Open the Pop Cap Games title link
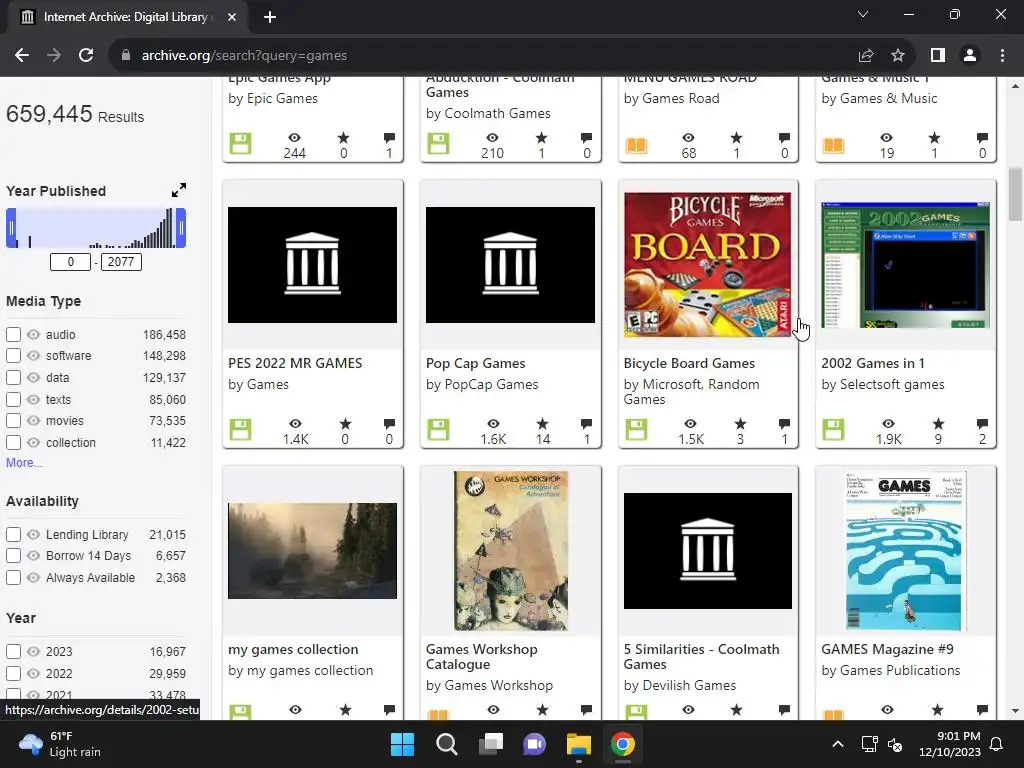This screenshot has width=1024, height=768. [x=475, y=363]
